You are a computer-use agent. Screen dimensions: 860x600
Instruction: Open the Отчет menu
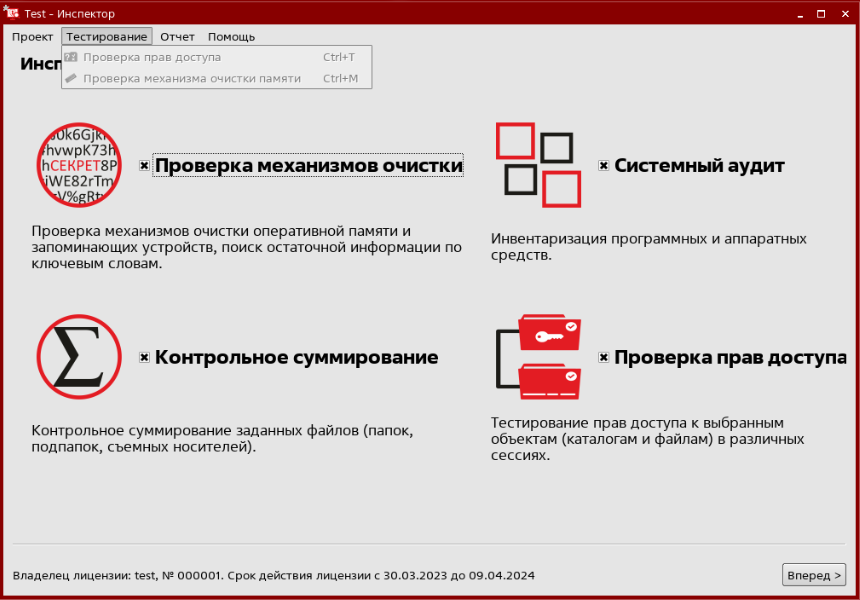(177, 36)
